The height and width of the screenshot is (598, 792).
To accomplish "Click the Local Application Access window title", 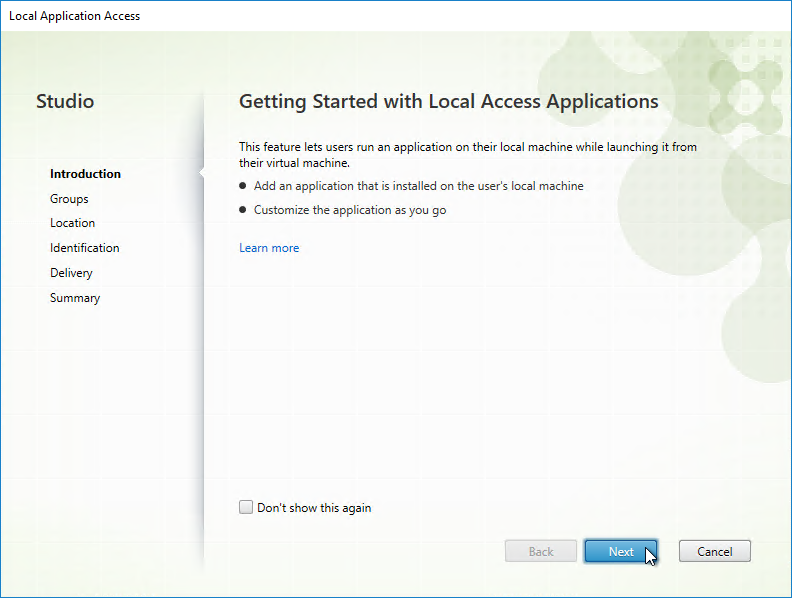I will (75, 16).
